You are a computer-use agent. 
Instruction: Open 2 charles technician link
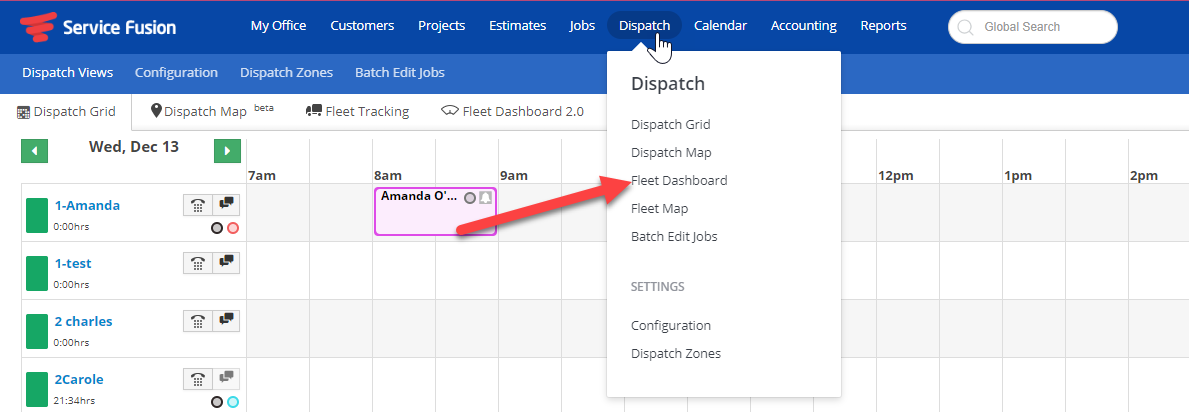tap(83, 321)
